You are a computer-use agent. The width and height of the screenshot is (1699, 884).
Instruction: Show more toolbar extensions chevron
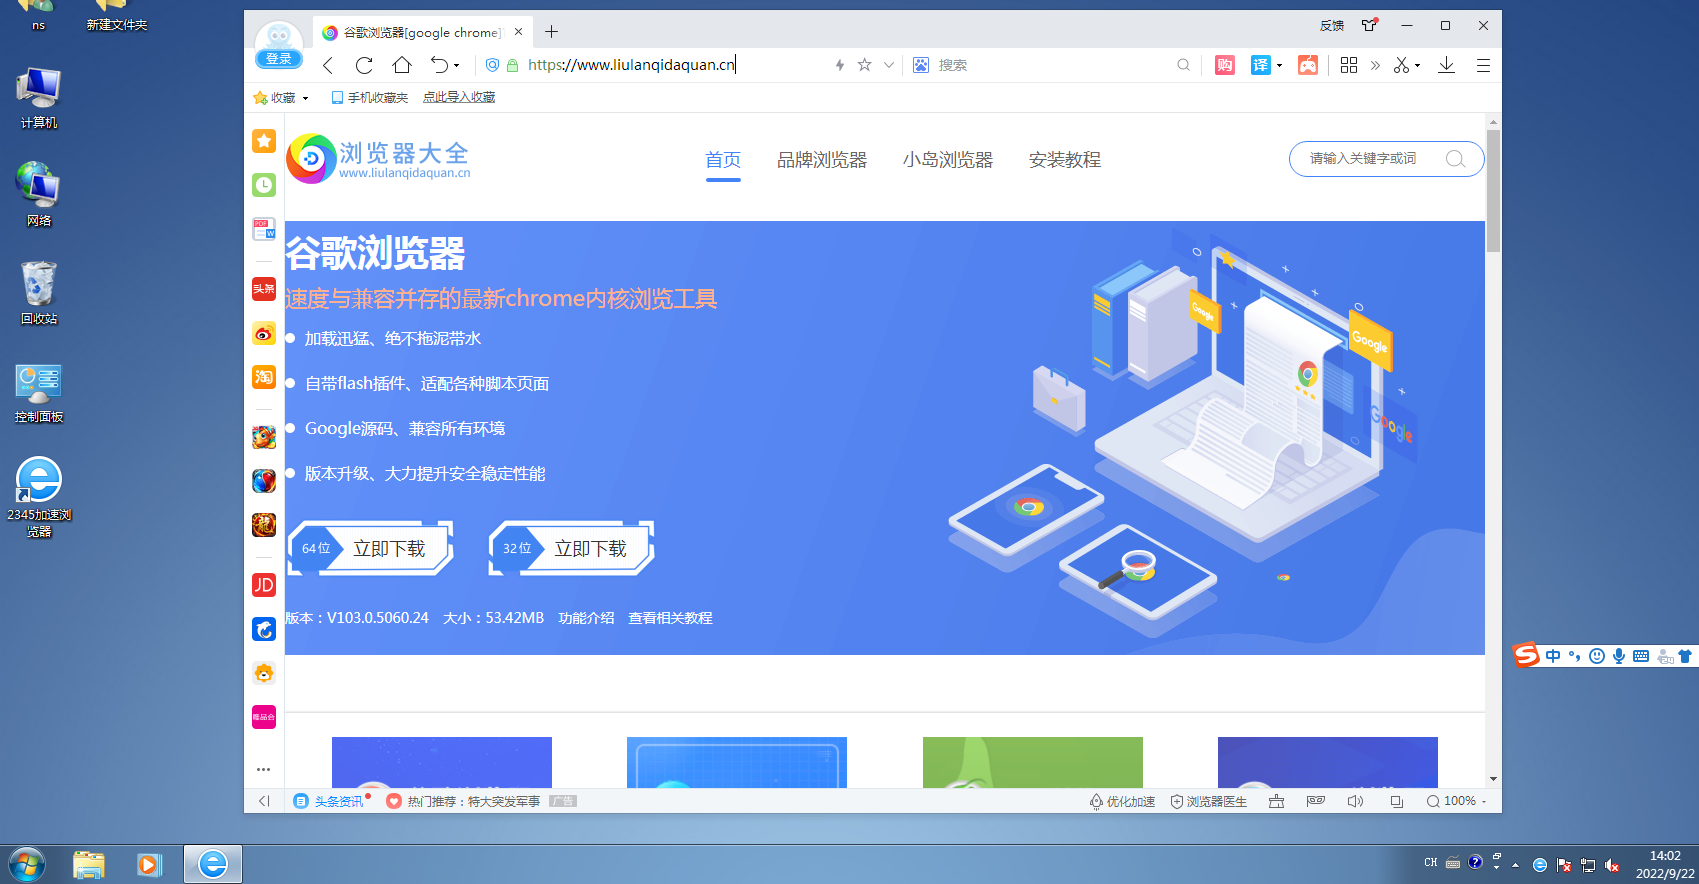coord(1375,65)
